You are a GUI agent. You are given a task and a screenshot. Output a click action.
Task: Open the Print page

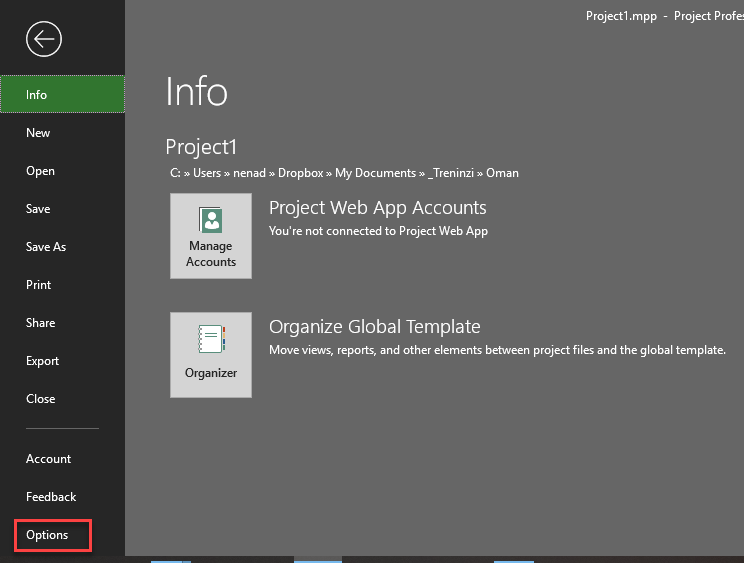[38, 285]
